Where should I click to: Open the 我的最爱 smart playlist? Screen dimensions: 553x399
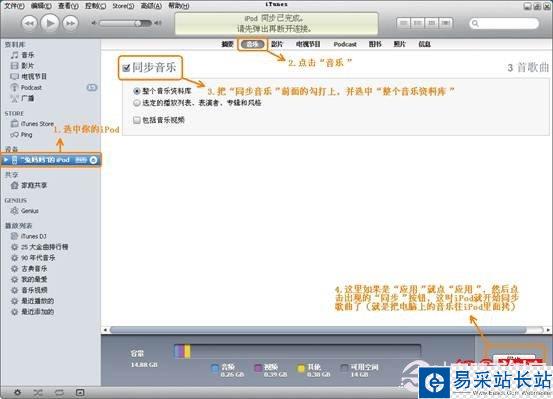coord(34,279)
